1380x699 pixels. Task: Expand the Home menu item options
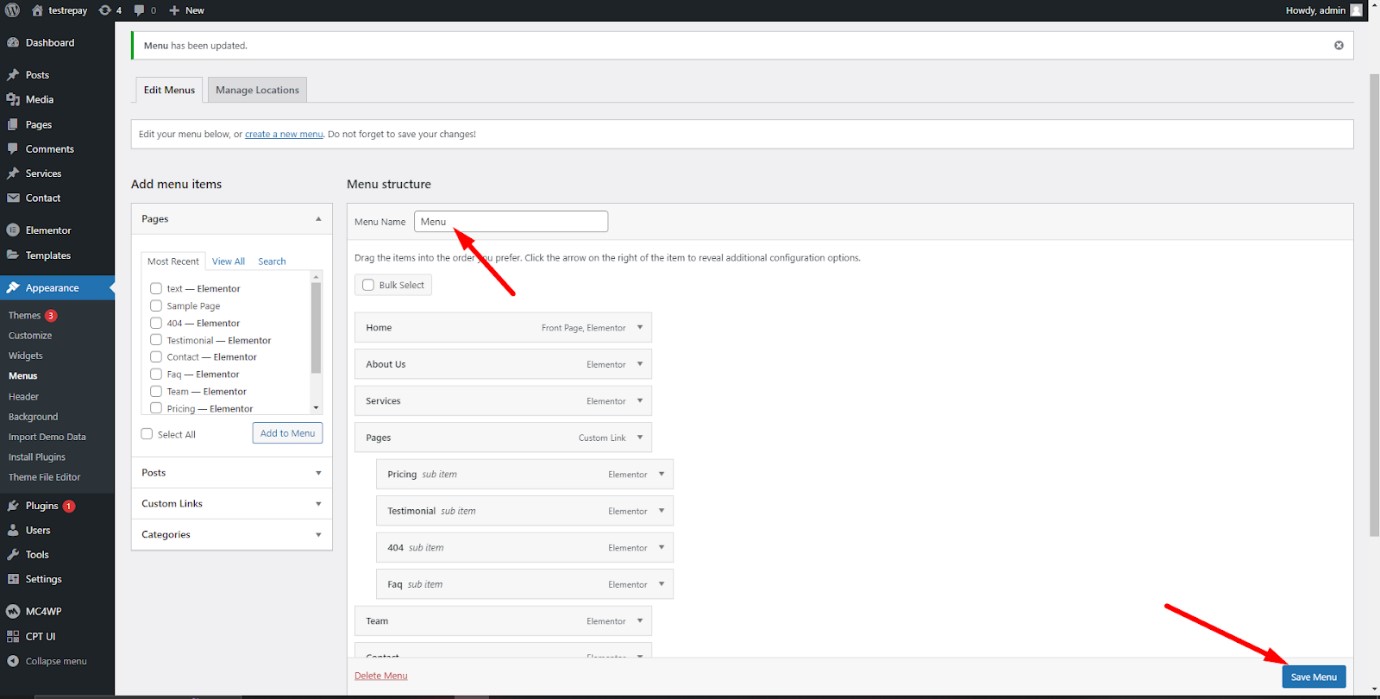pos(640,328)
